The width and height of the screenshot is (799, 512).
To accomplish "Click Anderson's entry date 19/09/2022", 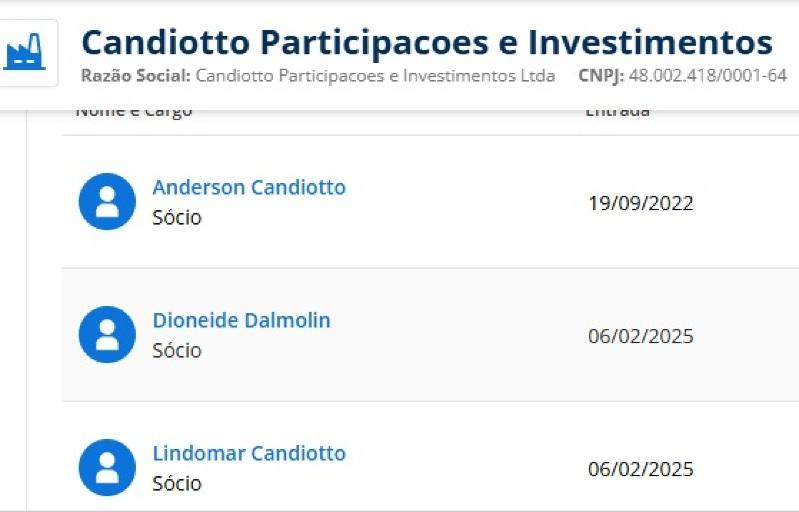I will pos(641,203).
